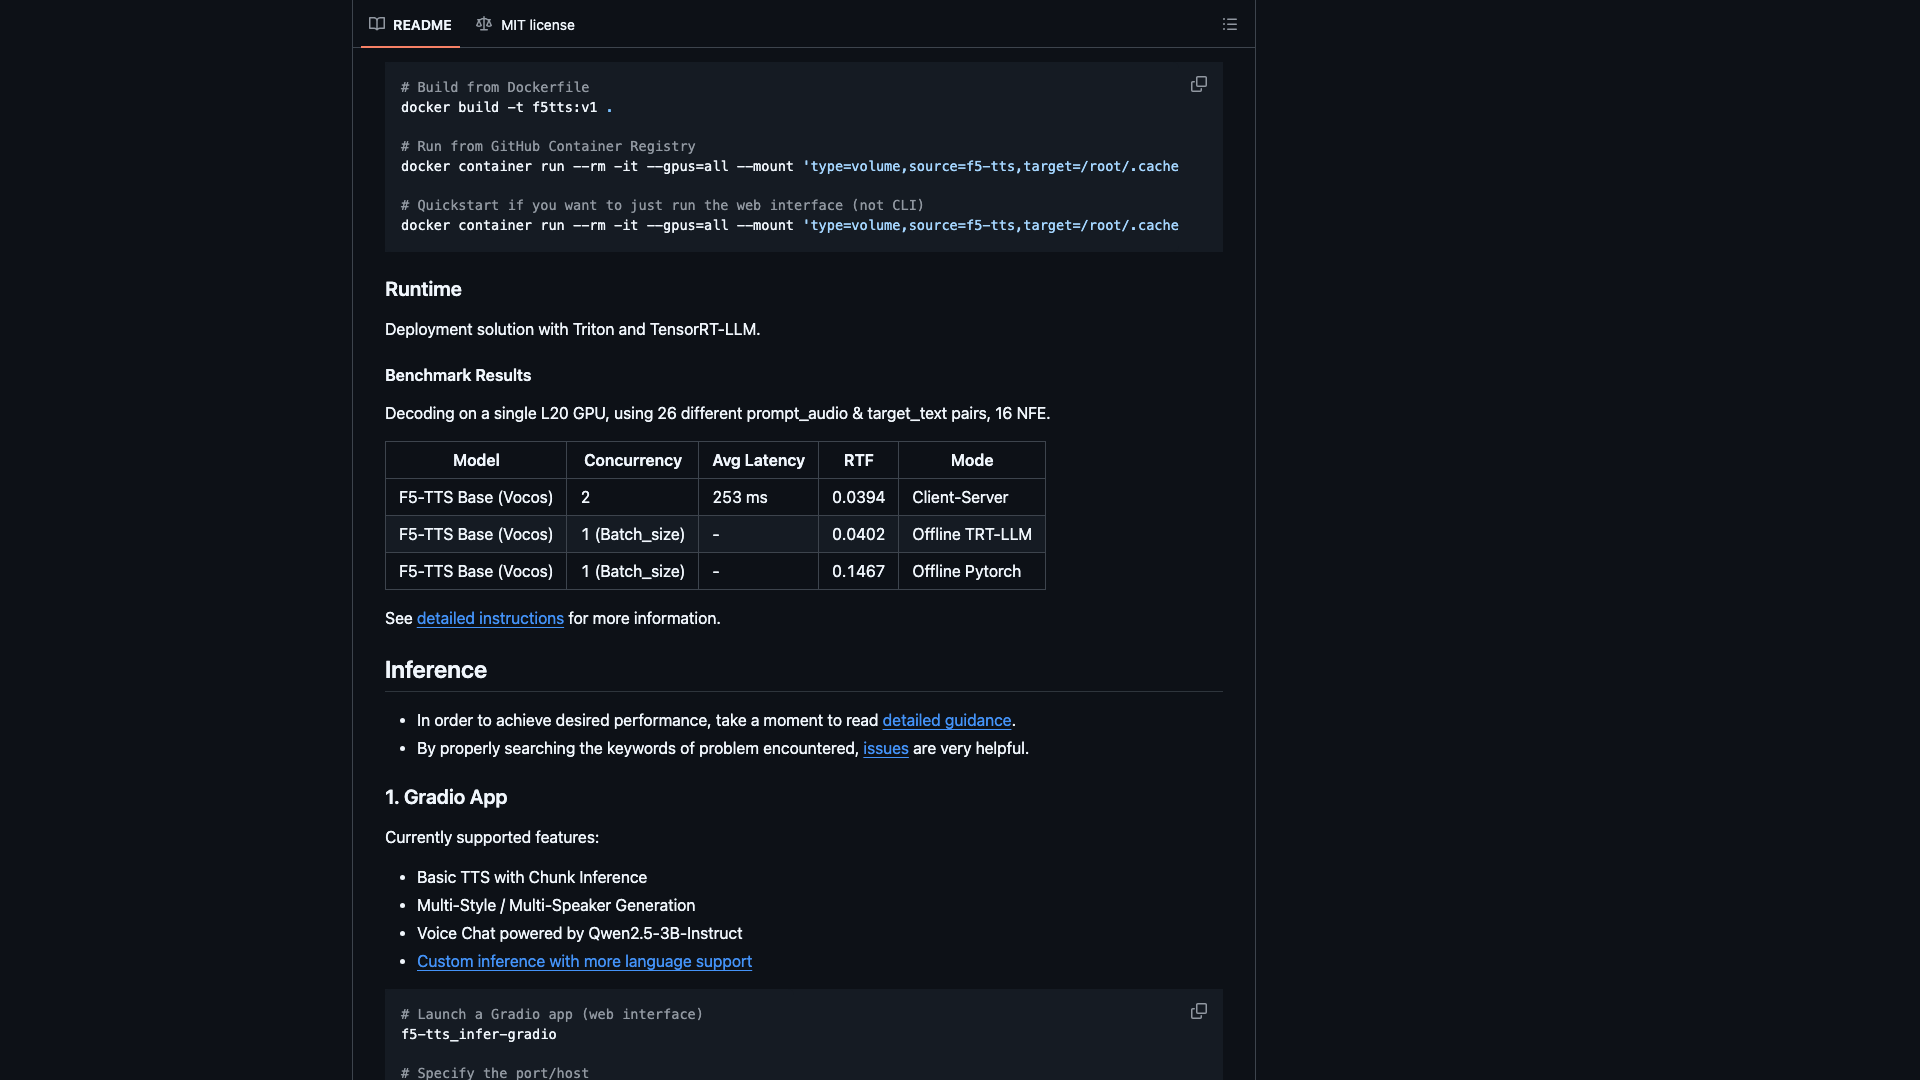Screen dimensions: 1920x1080
Task: Select the Inference heading
Action: (x=436, y=670)
